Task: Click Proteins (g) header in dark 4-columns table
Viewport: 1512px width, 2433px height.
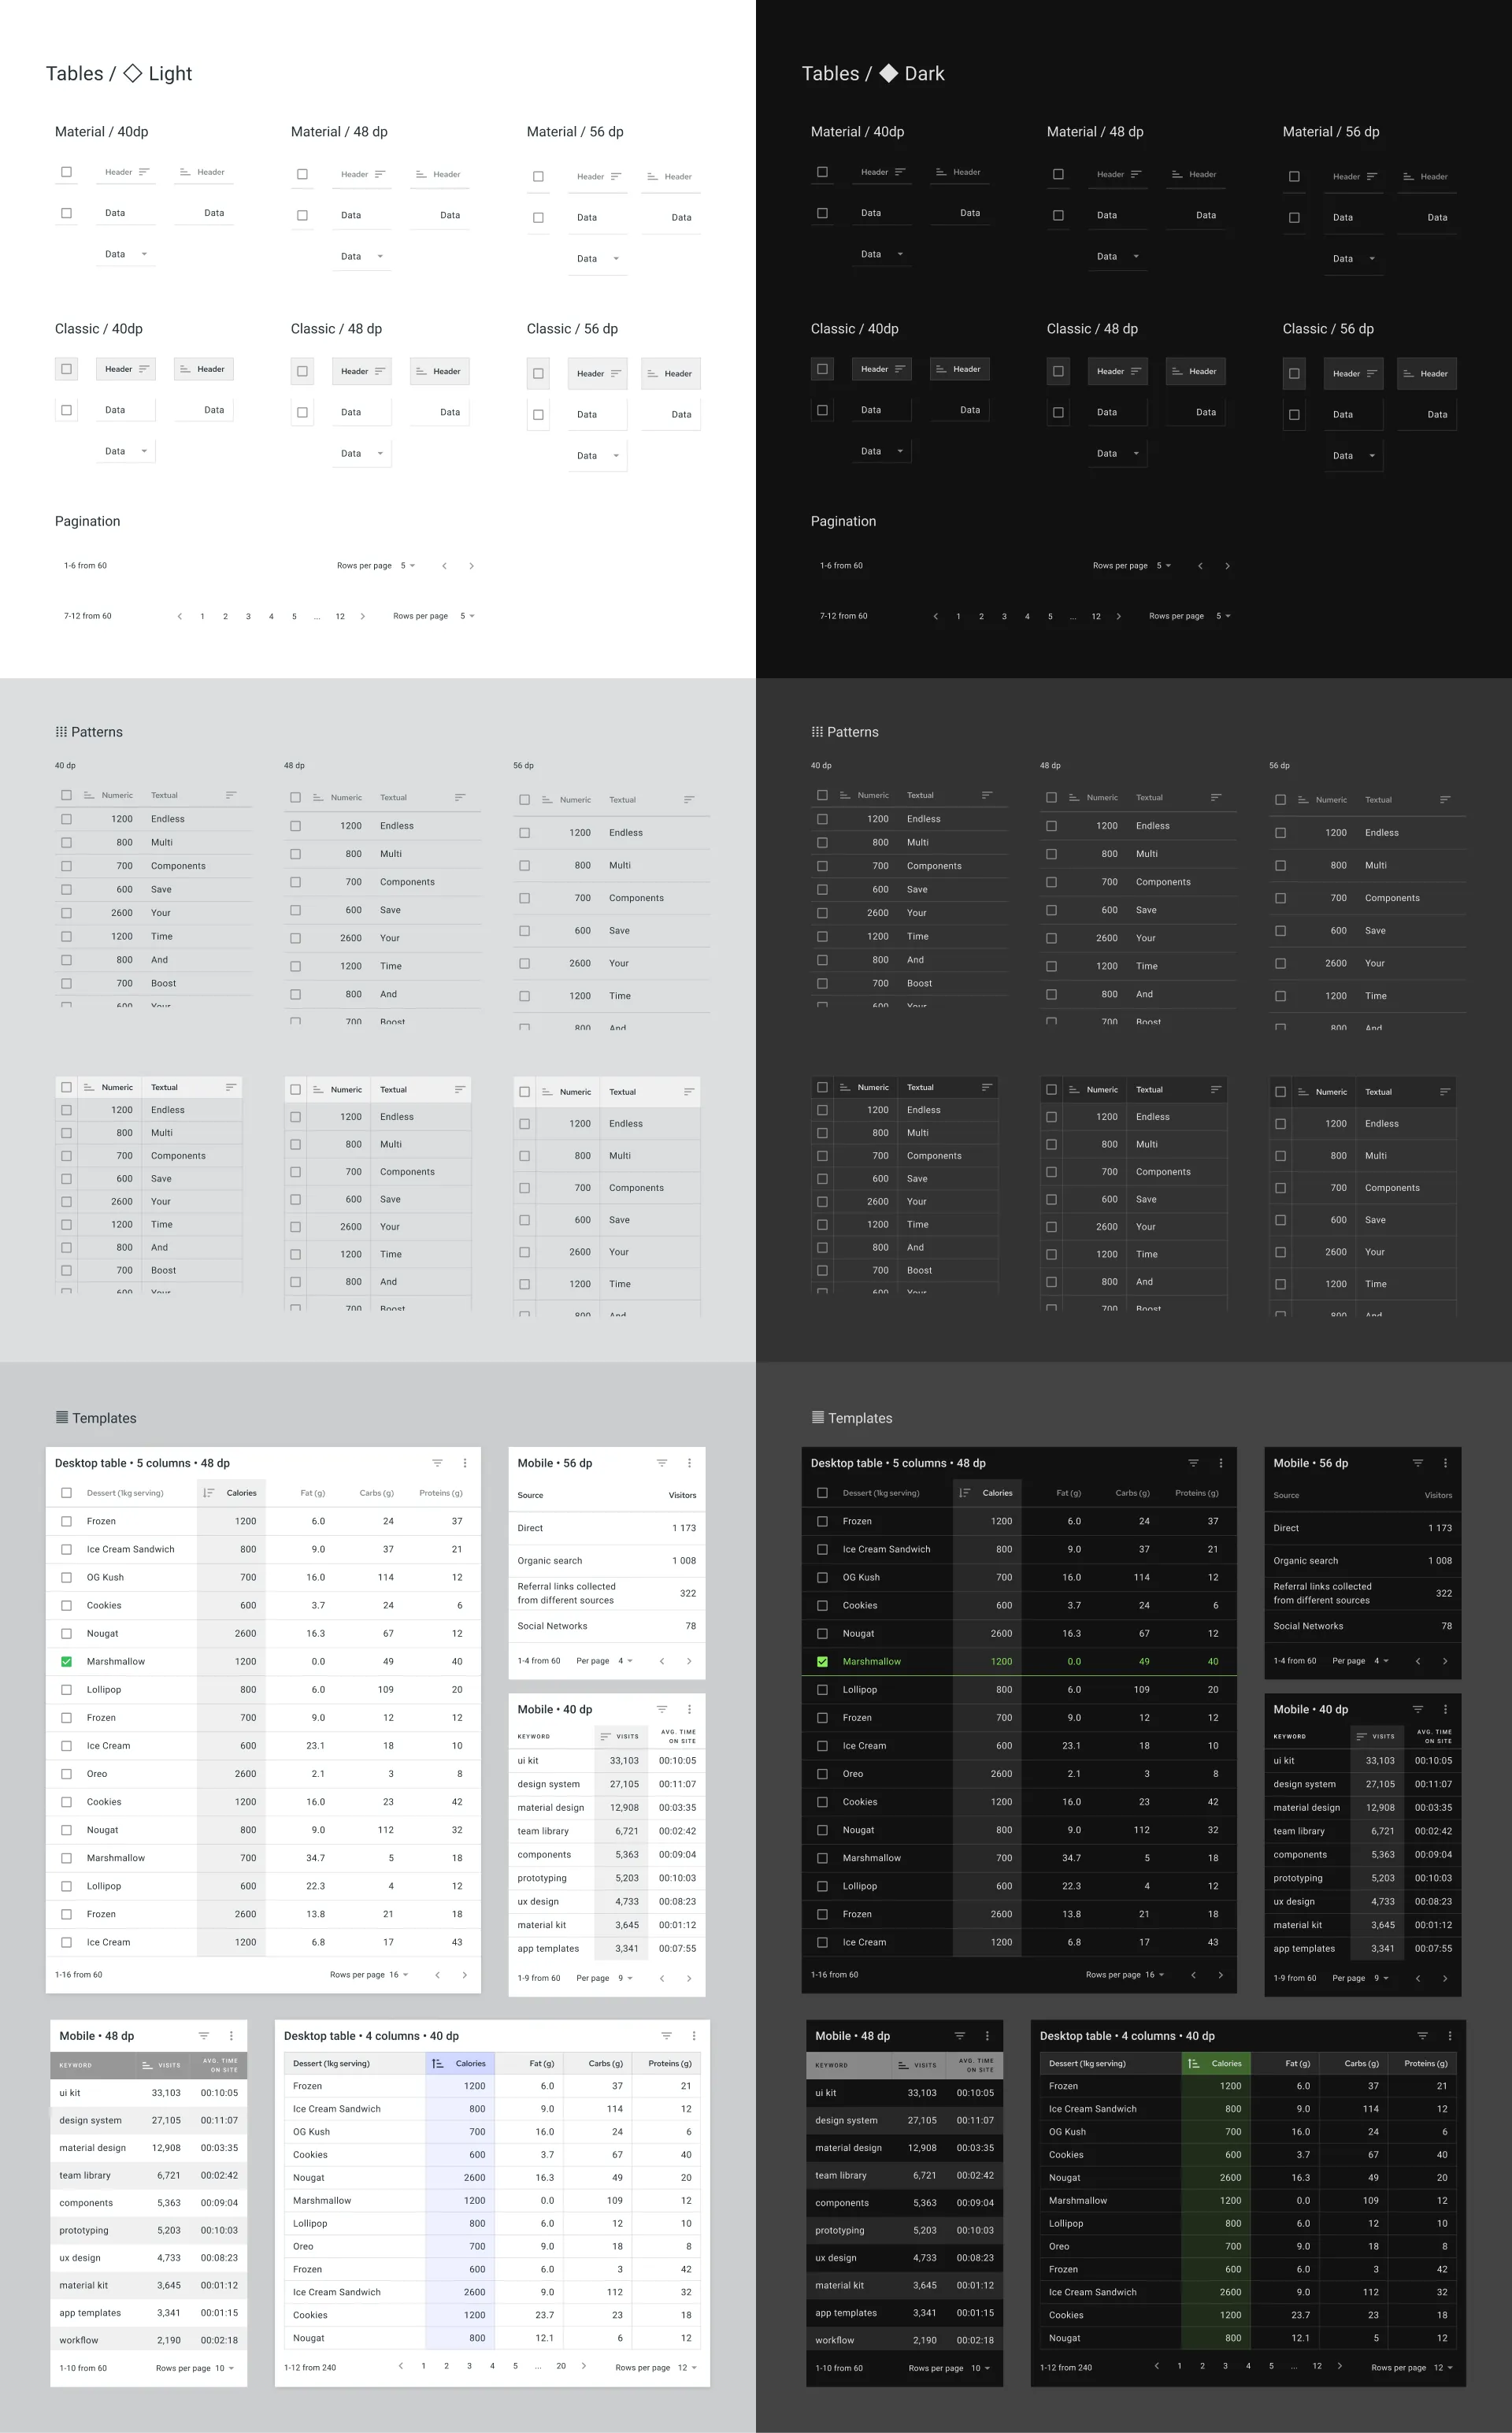Action: point(1425,2063)
